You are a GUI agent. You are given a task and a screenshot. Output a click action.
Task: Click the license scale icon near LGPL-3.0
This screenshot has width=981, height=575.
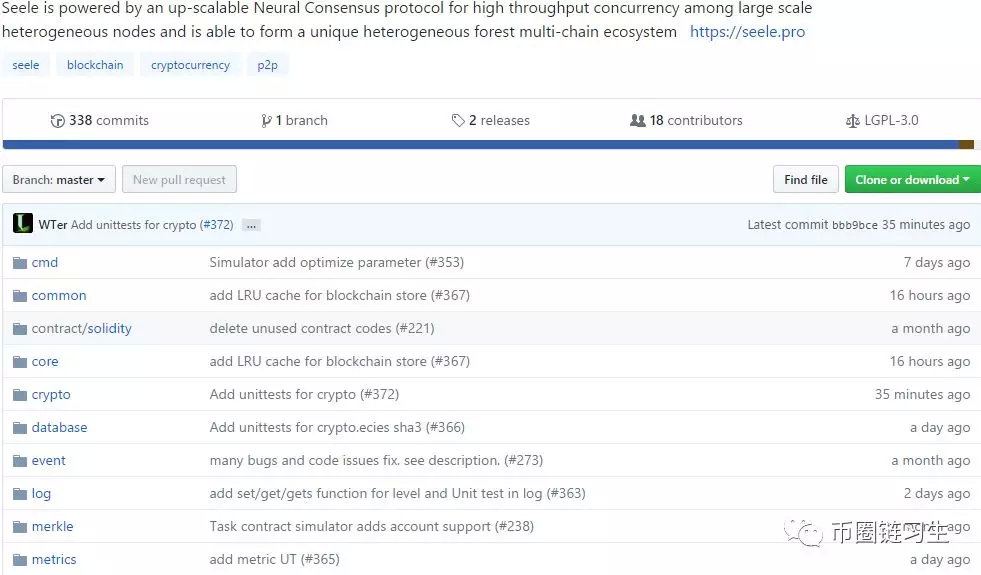[x=853, y=121]
